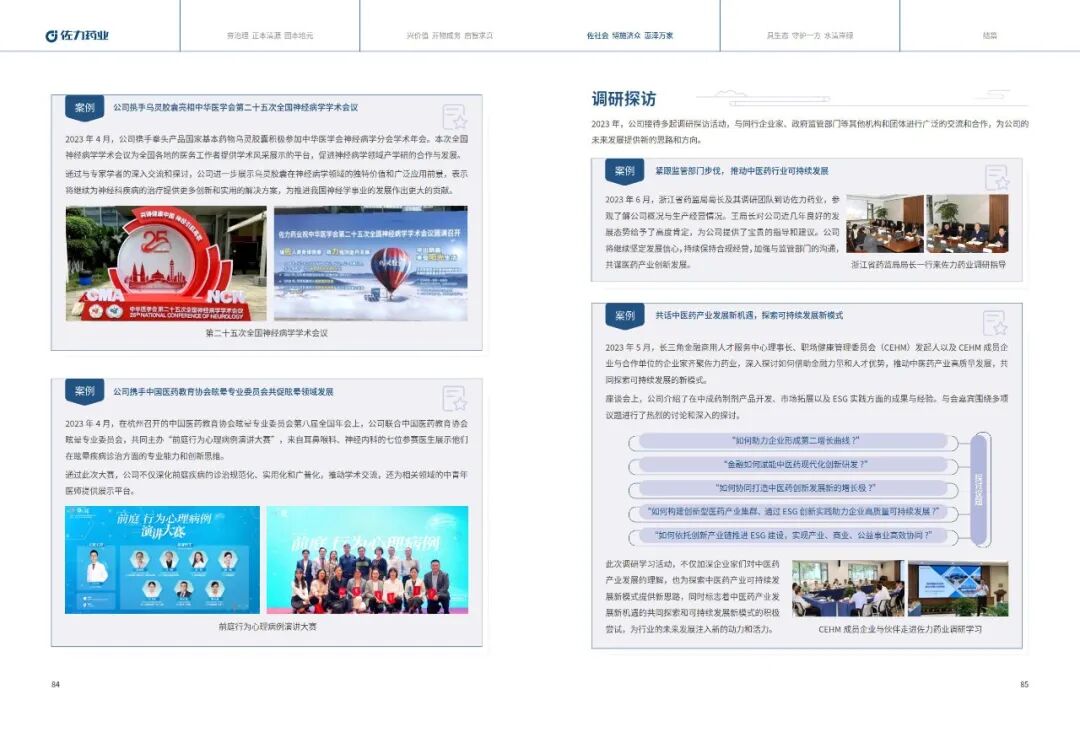
Task: Select the topic 金融如何赋能中医药现代化创新研发
Action: pos(795,465)
